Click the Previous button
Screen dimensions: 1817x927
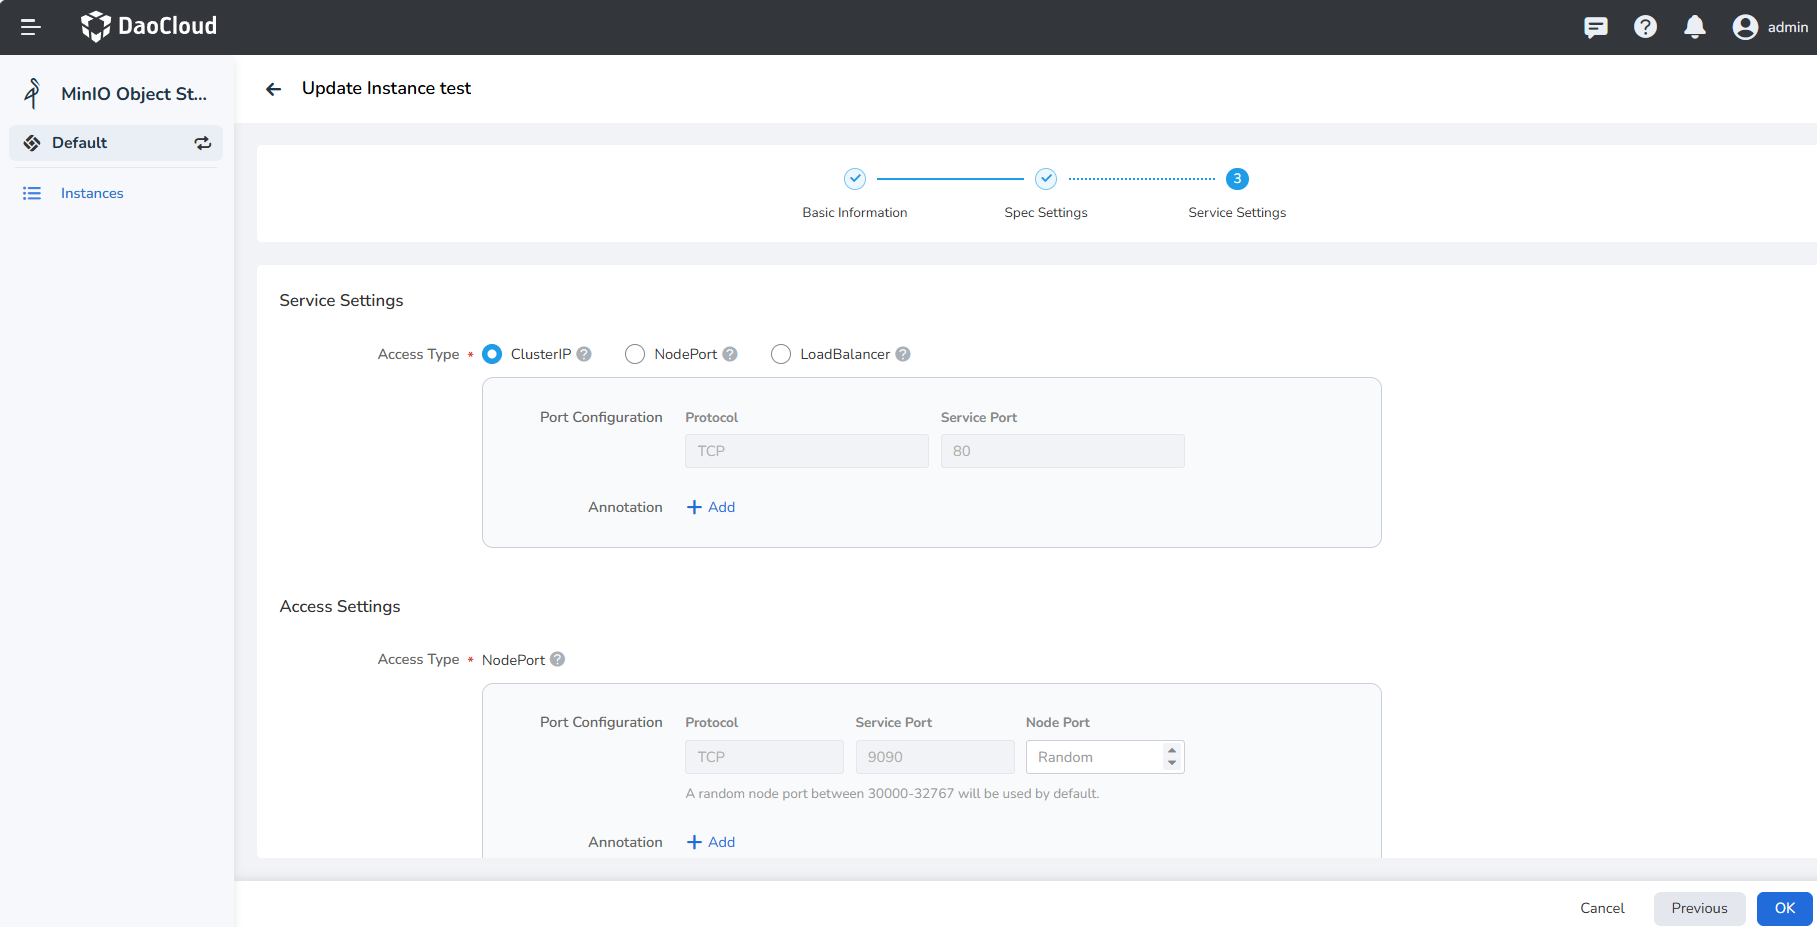1698,908
